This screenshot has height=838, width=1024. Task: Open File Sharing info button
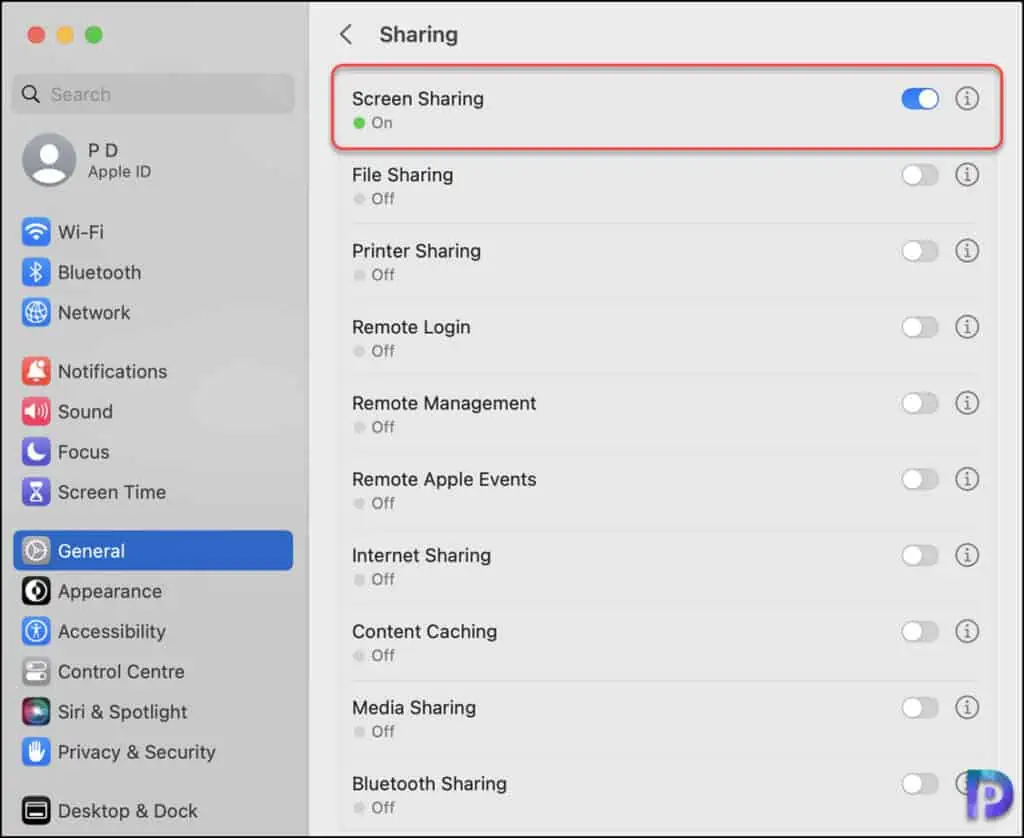(x=967, y=175)
